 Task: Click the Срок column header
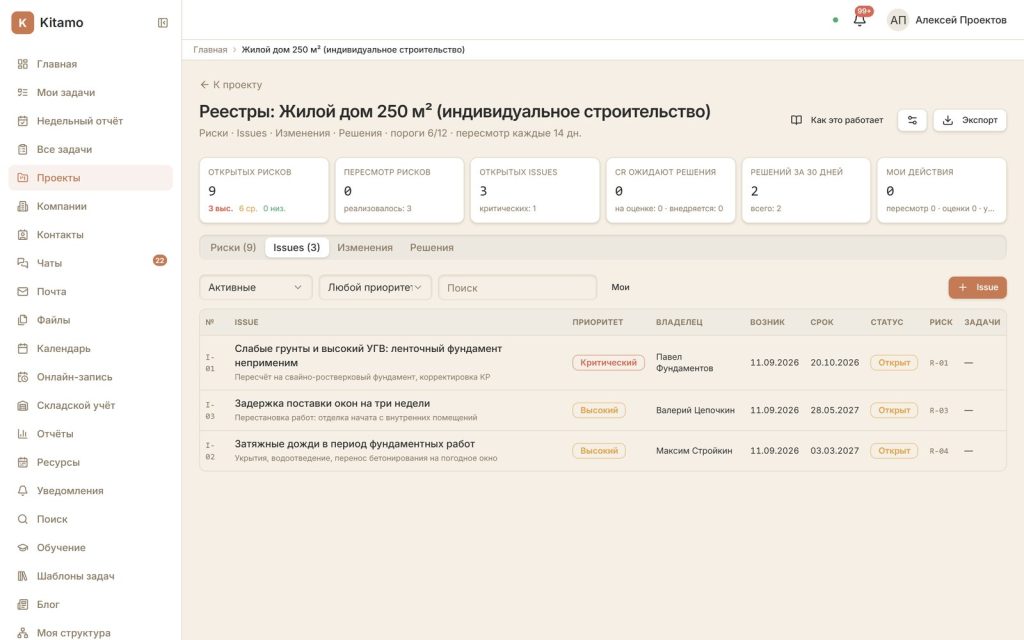[x=822, y=322]
